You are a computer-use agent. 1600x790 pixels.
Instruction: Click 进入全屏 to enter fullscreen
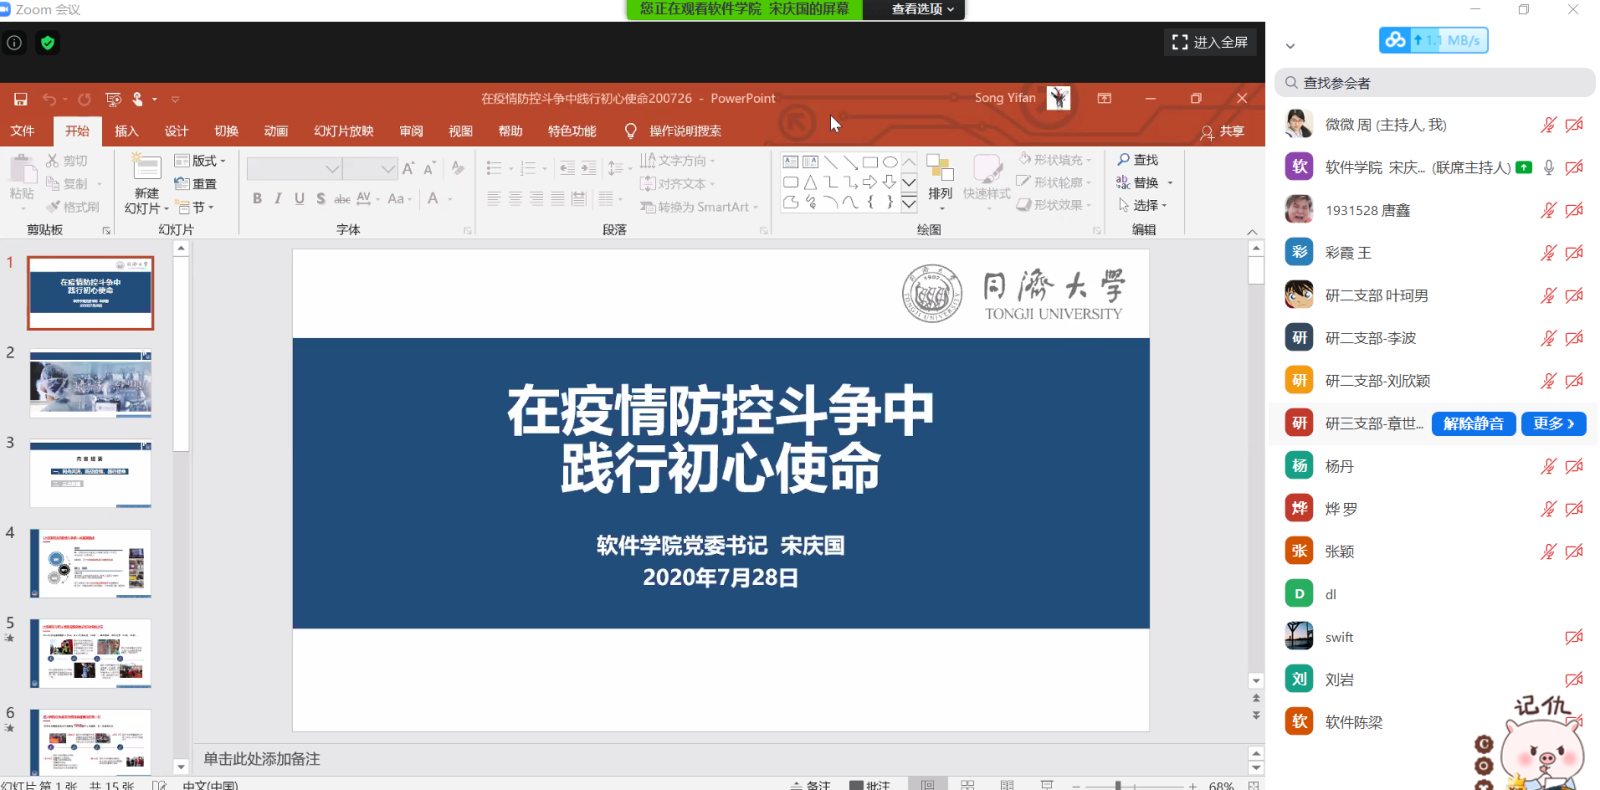click(x=1210, y=42)
